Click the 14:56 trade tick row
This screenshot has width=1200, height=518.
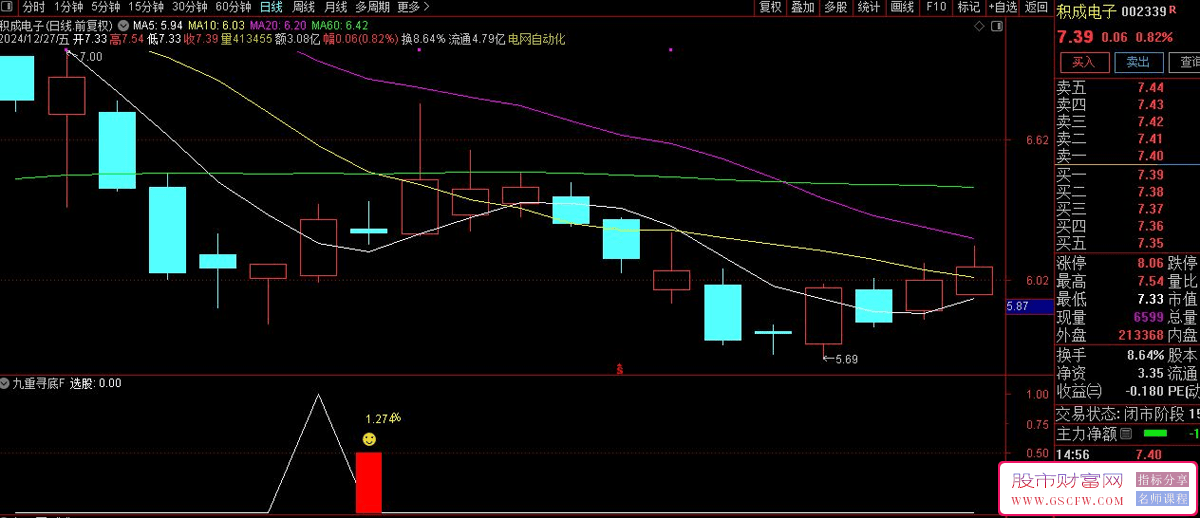pyautogui.click(x=1128, y=455)
